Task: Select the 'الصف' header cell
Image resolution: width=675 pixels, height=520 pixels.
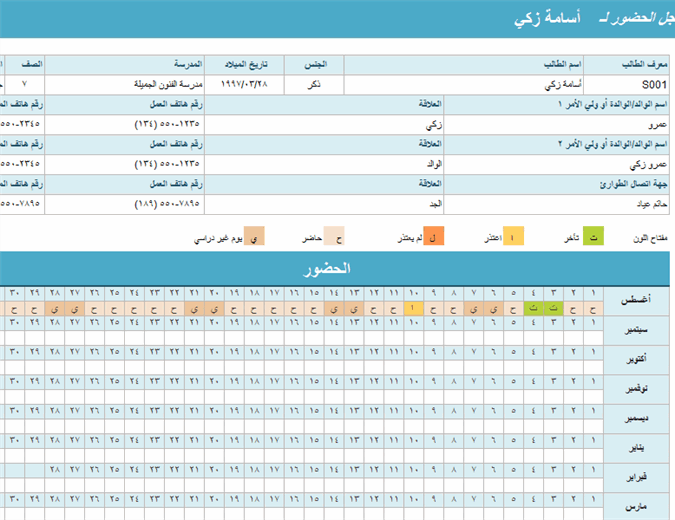Action: click(x=24, y=65)
